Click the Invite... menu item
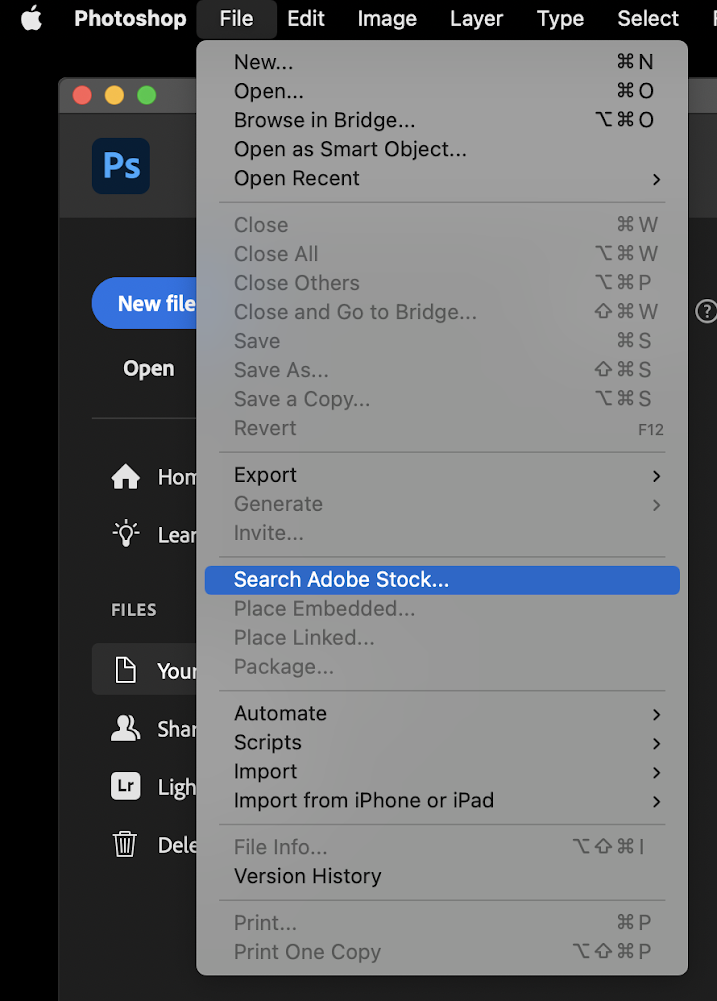Image resolution: width=717 pixels, height=1001 pixels. tap(442, 533)
